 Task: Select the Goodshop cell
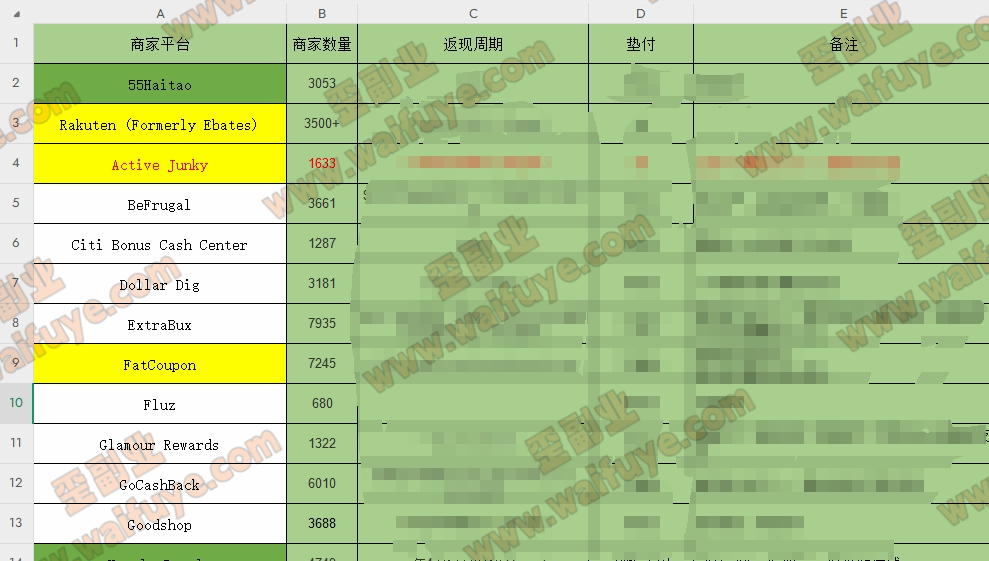click(x=160, y=524)
